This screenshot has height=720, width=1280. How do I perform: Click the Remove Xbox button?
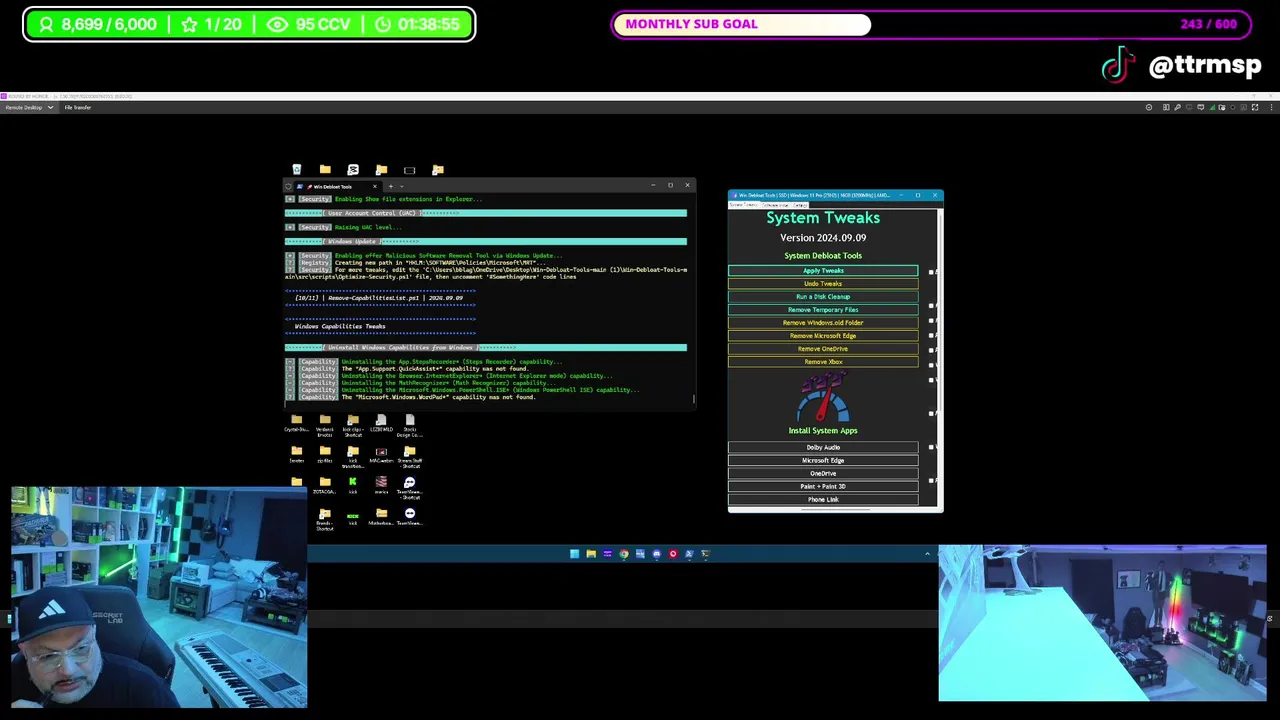tap(823, 362)
